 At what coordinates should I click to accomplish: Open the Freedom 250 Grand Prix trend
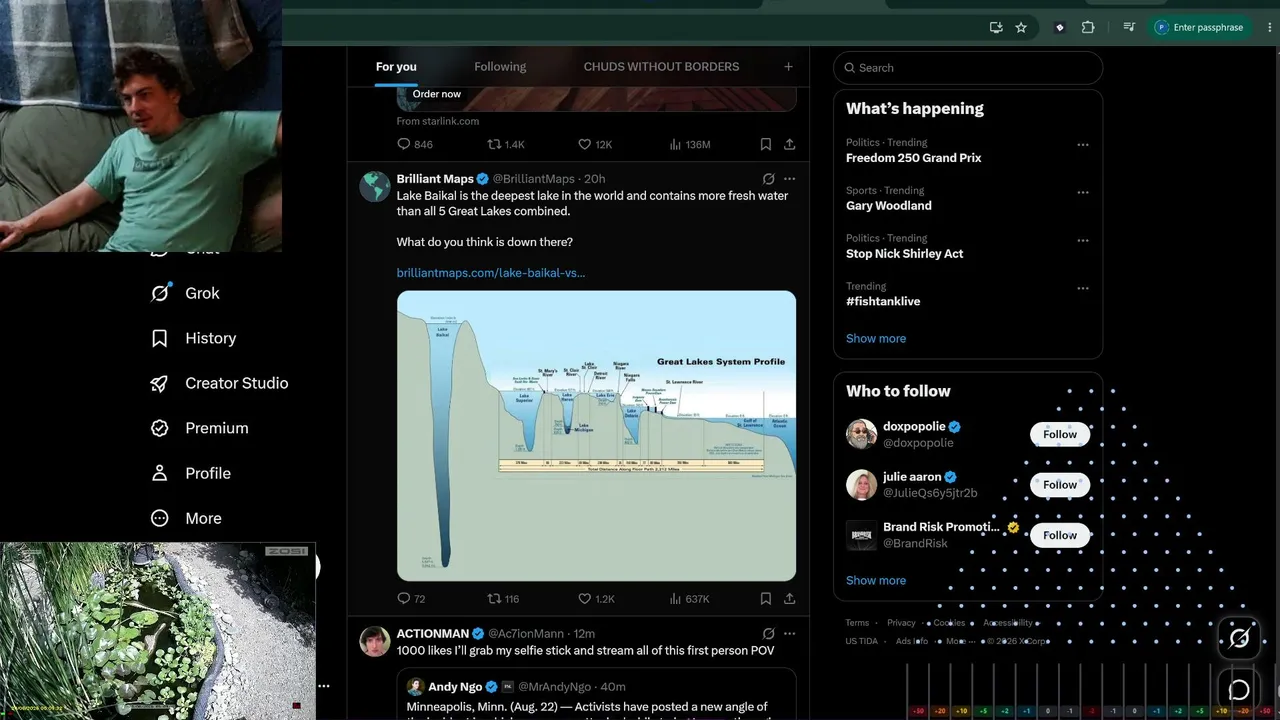point(914,158)
